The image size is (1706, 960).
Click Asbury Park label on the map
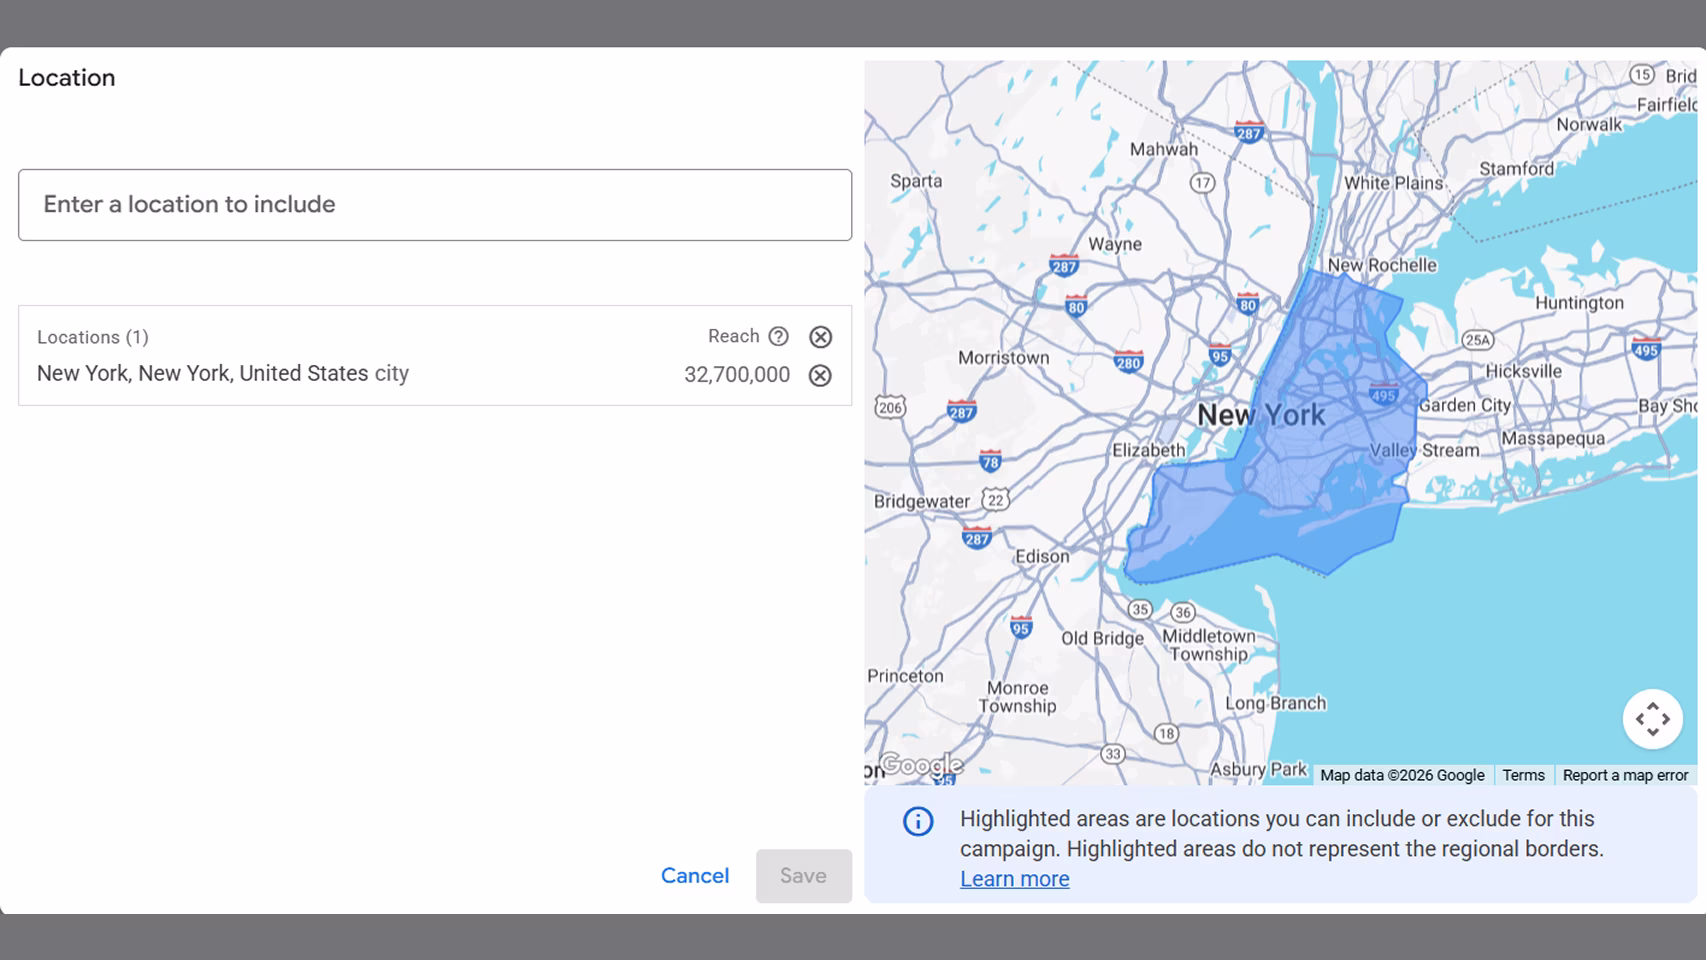[x=1259, y=769]
